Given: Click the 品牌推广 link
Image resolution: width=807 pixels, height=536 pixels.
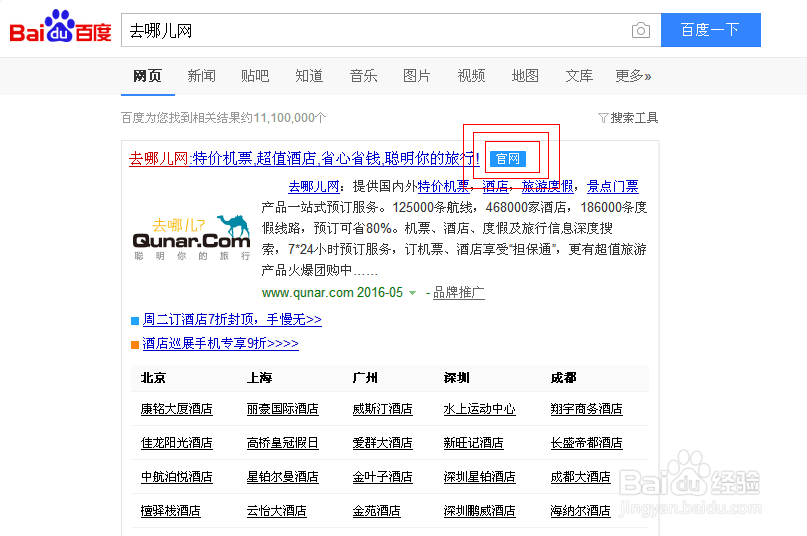Looking at the screenshot, I should (459, 293).
